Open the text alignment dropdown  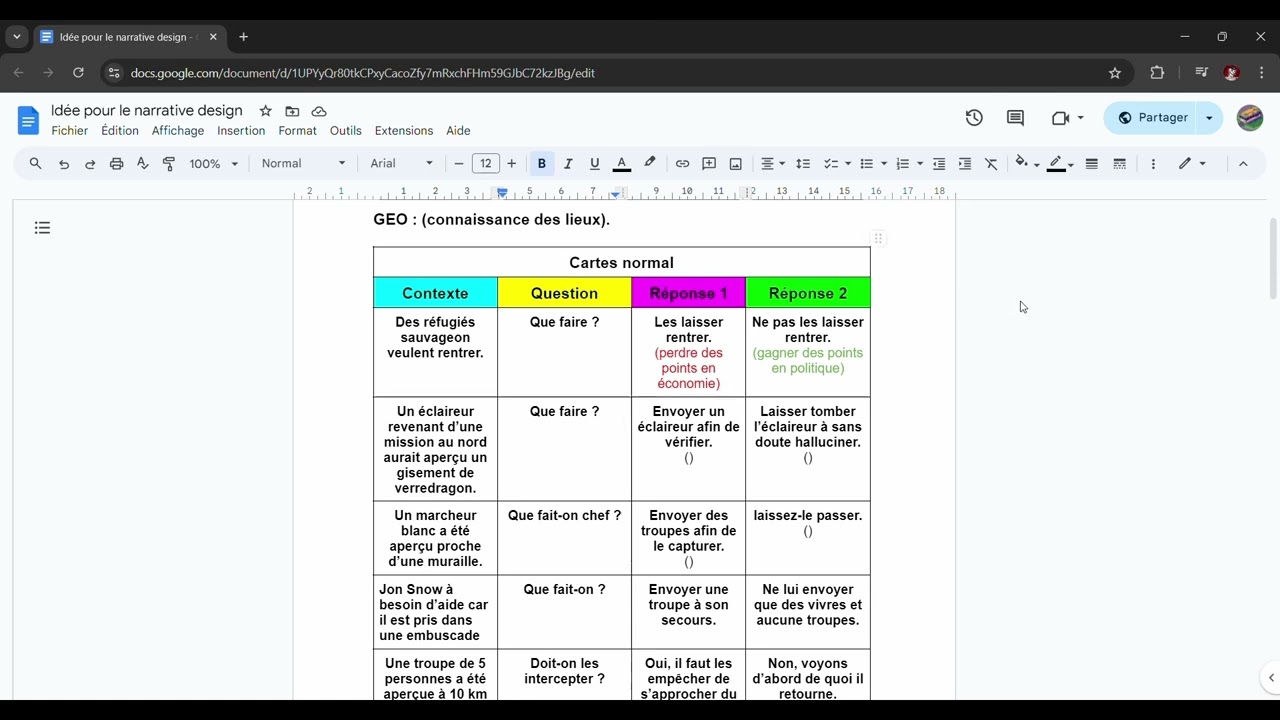point(772,164)
